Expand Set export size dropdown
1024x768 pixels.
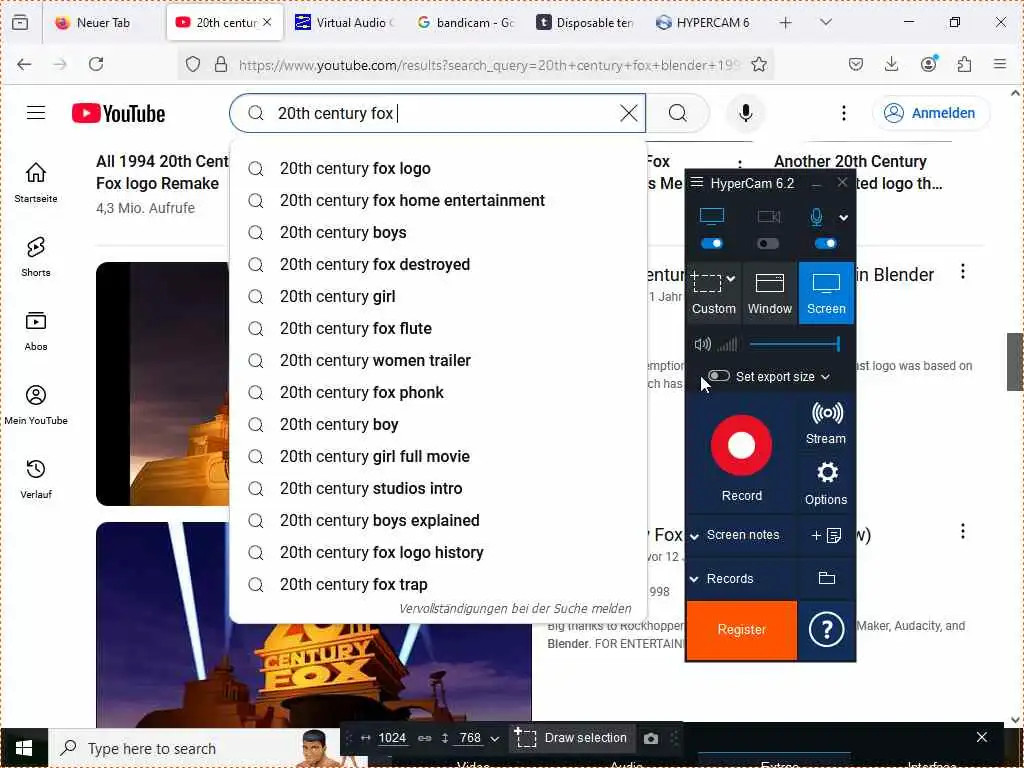825,377
